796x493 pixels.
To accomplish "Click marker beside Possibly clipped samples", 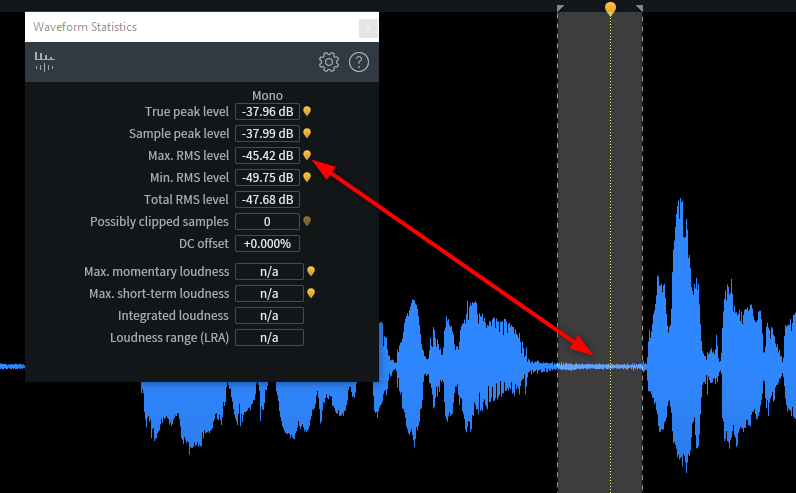I will tap(308, 221).
